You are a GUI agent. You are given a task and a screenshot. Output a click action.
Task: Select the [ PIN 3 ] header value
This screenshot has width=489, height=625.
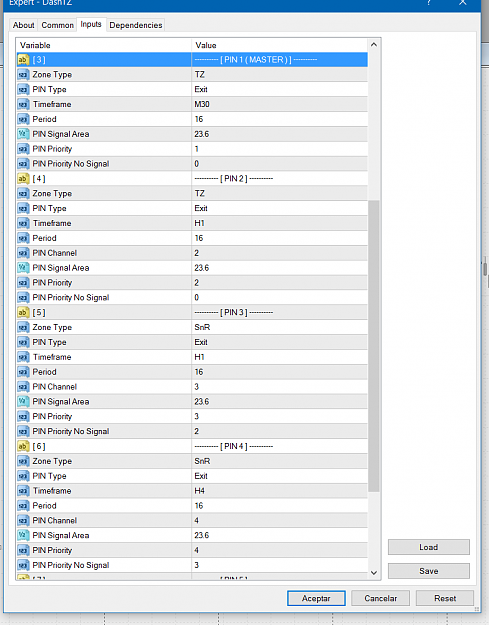(x=279, y=312)
